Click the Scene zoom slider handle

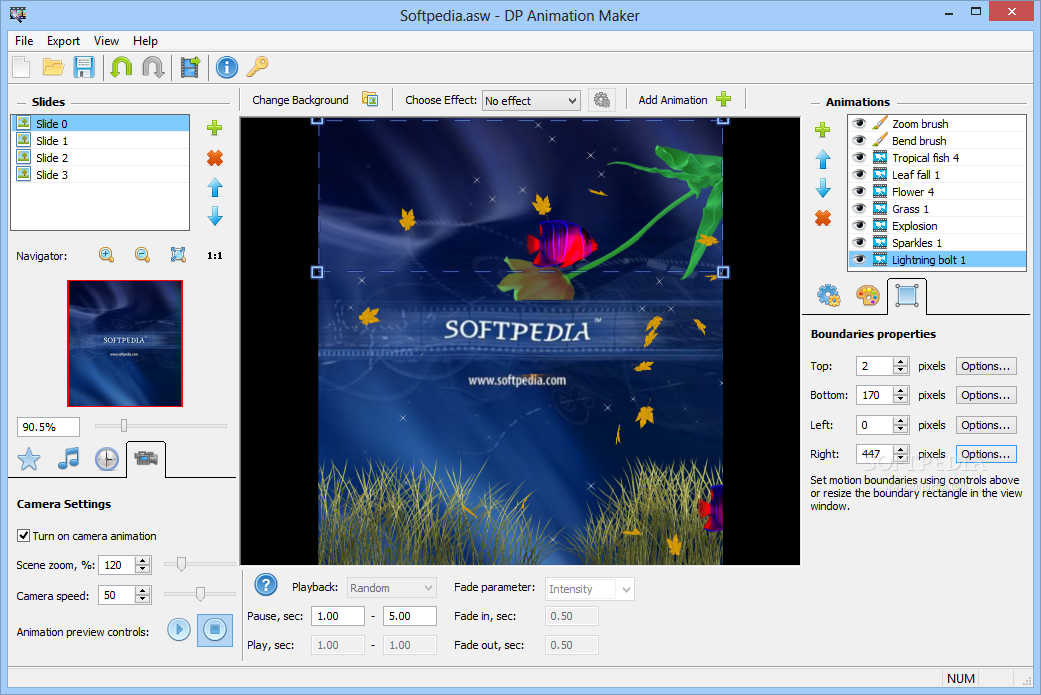tap(181, 564)
